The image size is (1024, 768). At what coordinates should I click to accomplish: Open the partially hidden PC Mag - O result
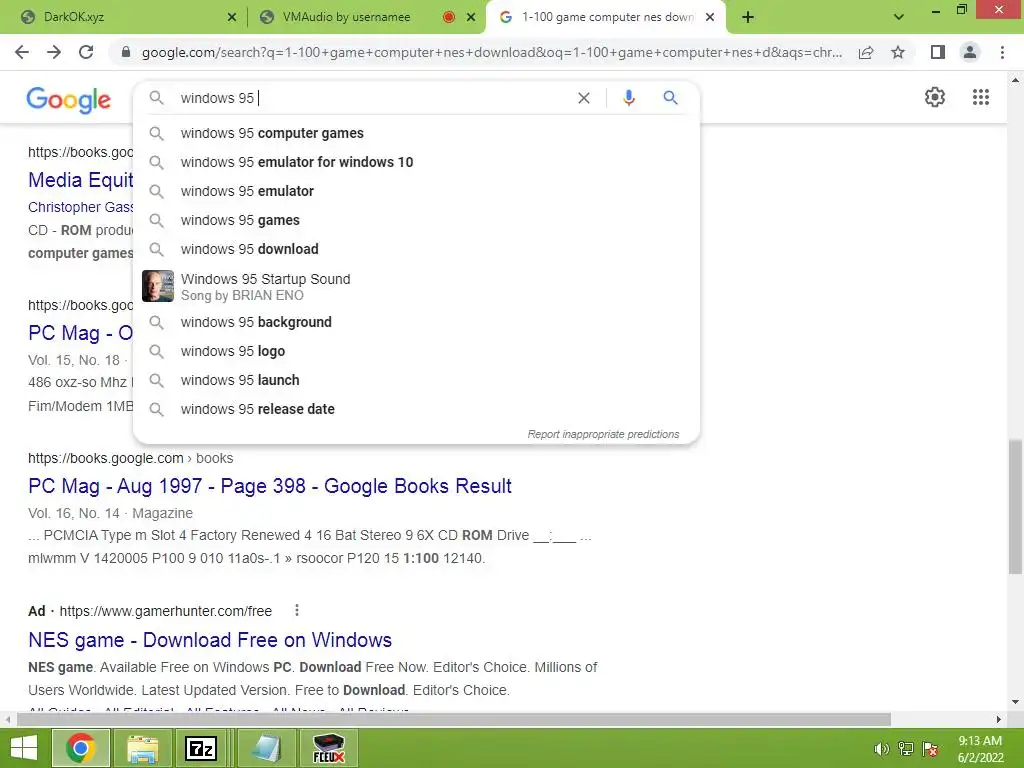point(80,333)
